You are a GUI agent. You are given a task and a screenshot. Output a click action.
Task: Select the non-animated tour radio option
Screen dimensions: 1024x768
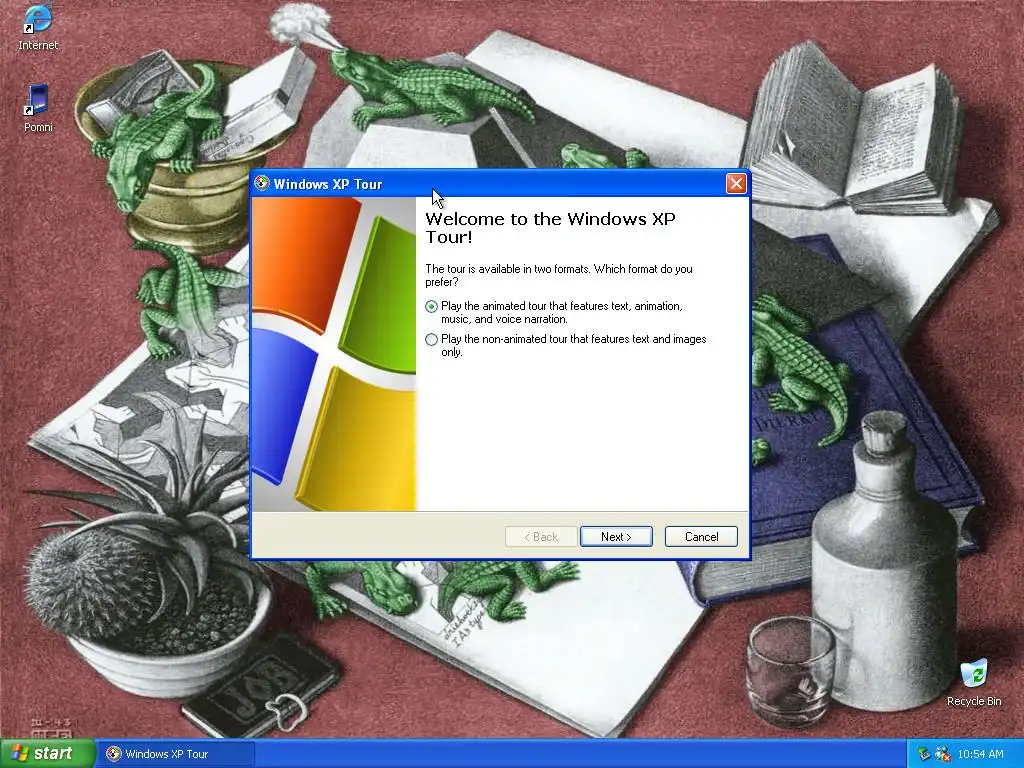point(431,340)
